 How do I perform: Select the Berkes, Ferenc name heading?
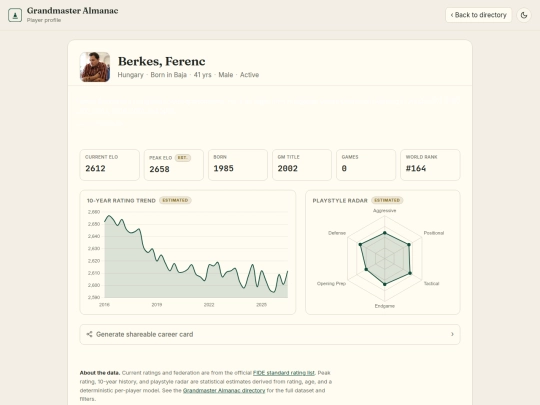coord(162,61)
